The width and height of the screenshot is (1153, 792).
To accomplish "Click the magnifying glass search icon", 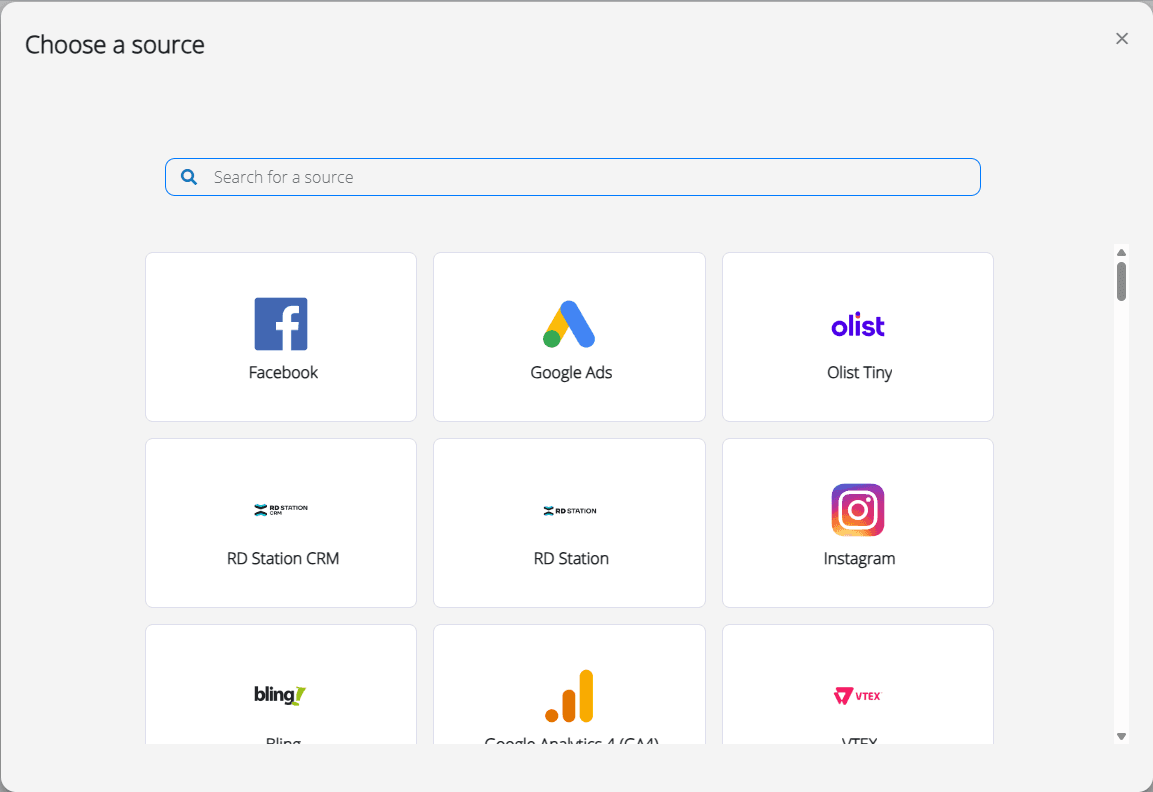I will coord(189,177).
